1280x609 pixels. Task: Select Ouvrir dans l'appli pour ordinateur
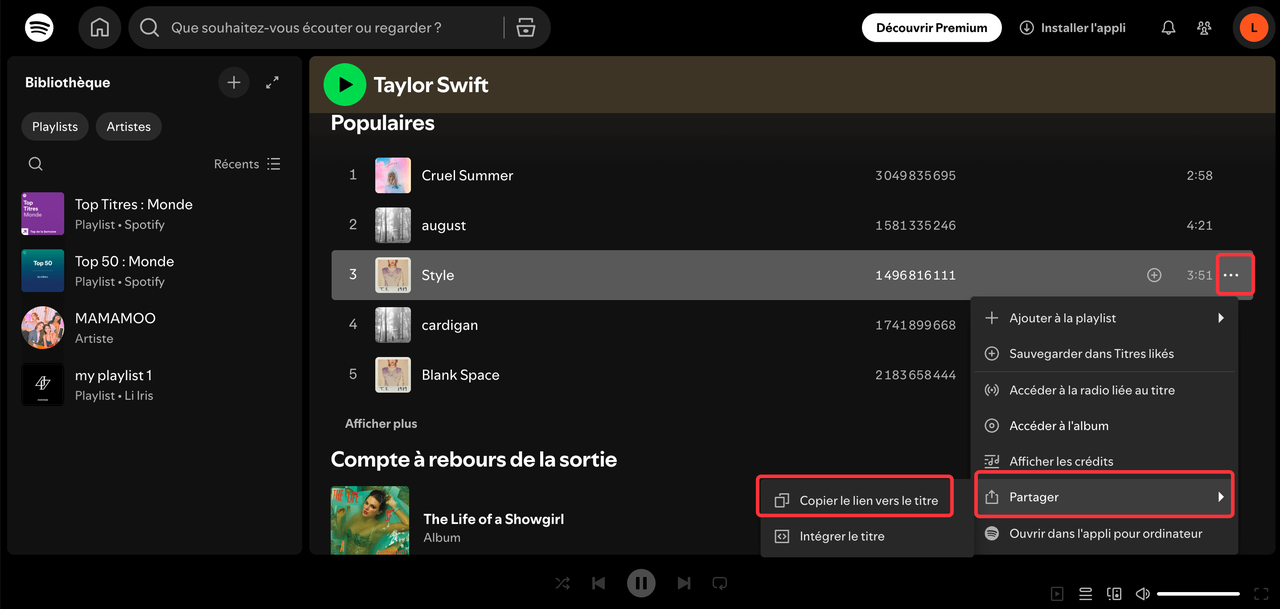[1105, 533]
